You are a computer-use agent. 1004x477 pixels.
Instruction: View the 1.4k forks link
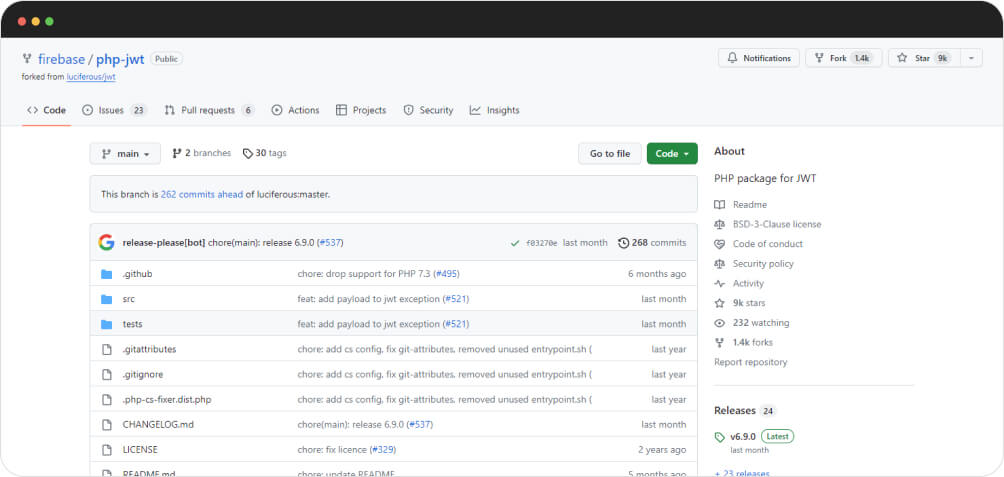tap(753, 343)
